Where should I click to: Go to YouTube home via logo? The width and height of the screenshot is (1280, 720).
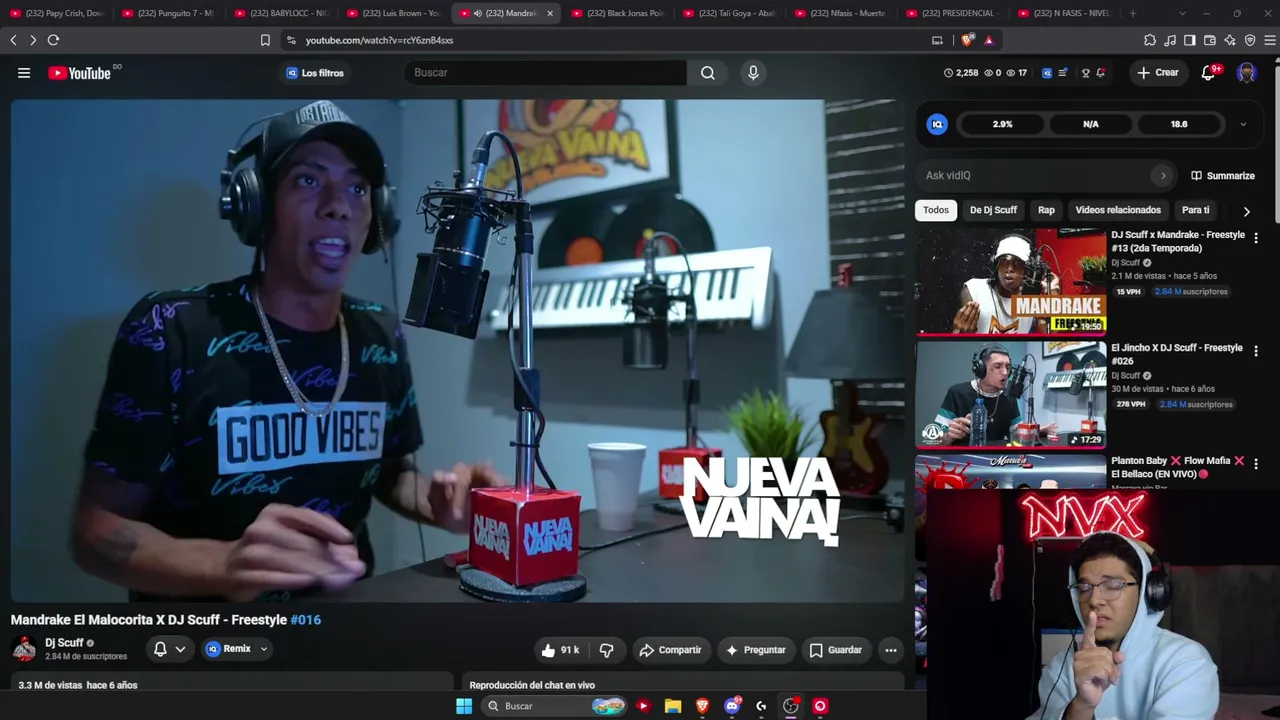[x=79, y=73]
